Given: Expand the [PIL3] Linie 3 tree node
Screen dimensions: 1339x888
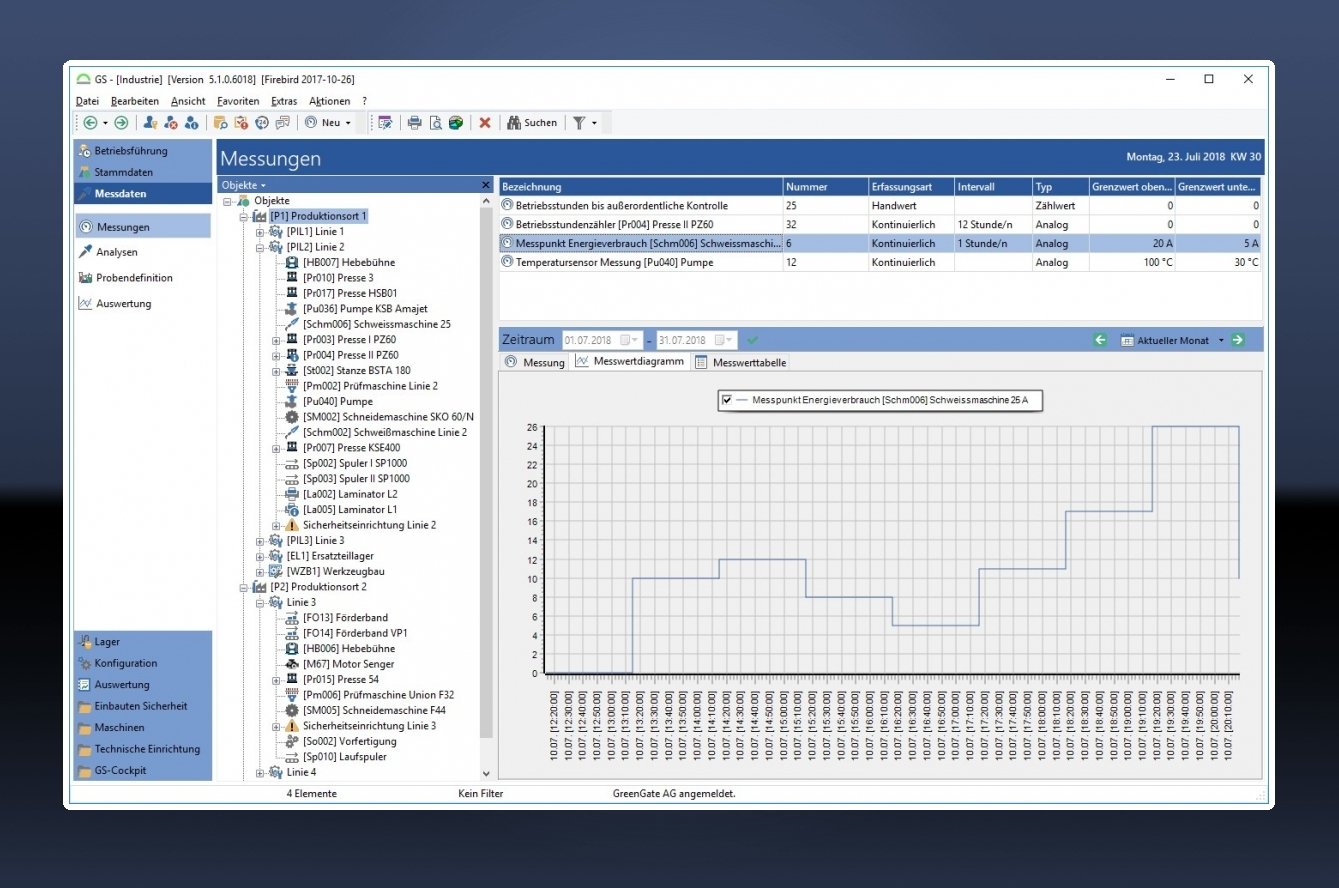Looking at the screenshot, I should tap(260, 541).
